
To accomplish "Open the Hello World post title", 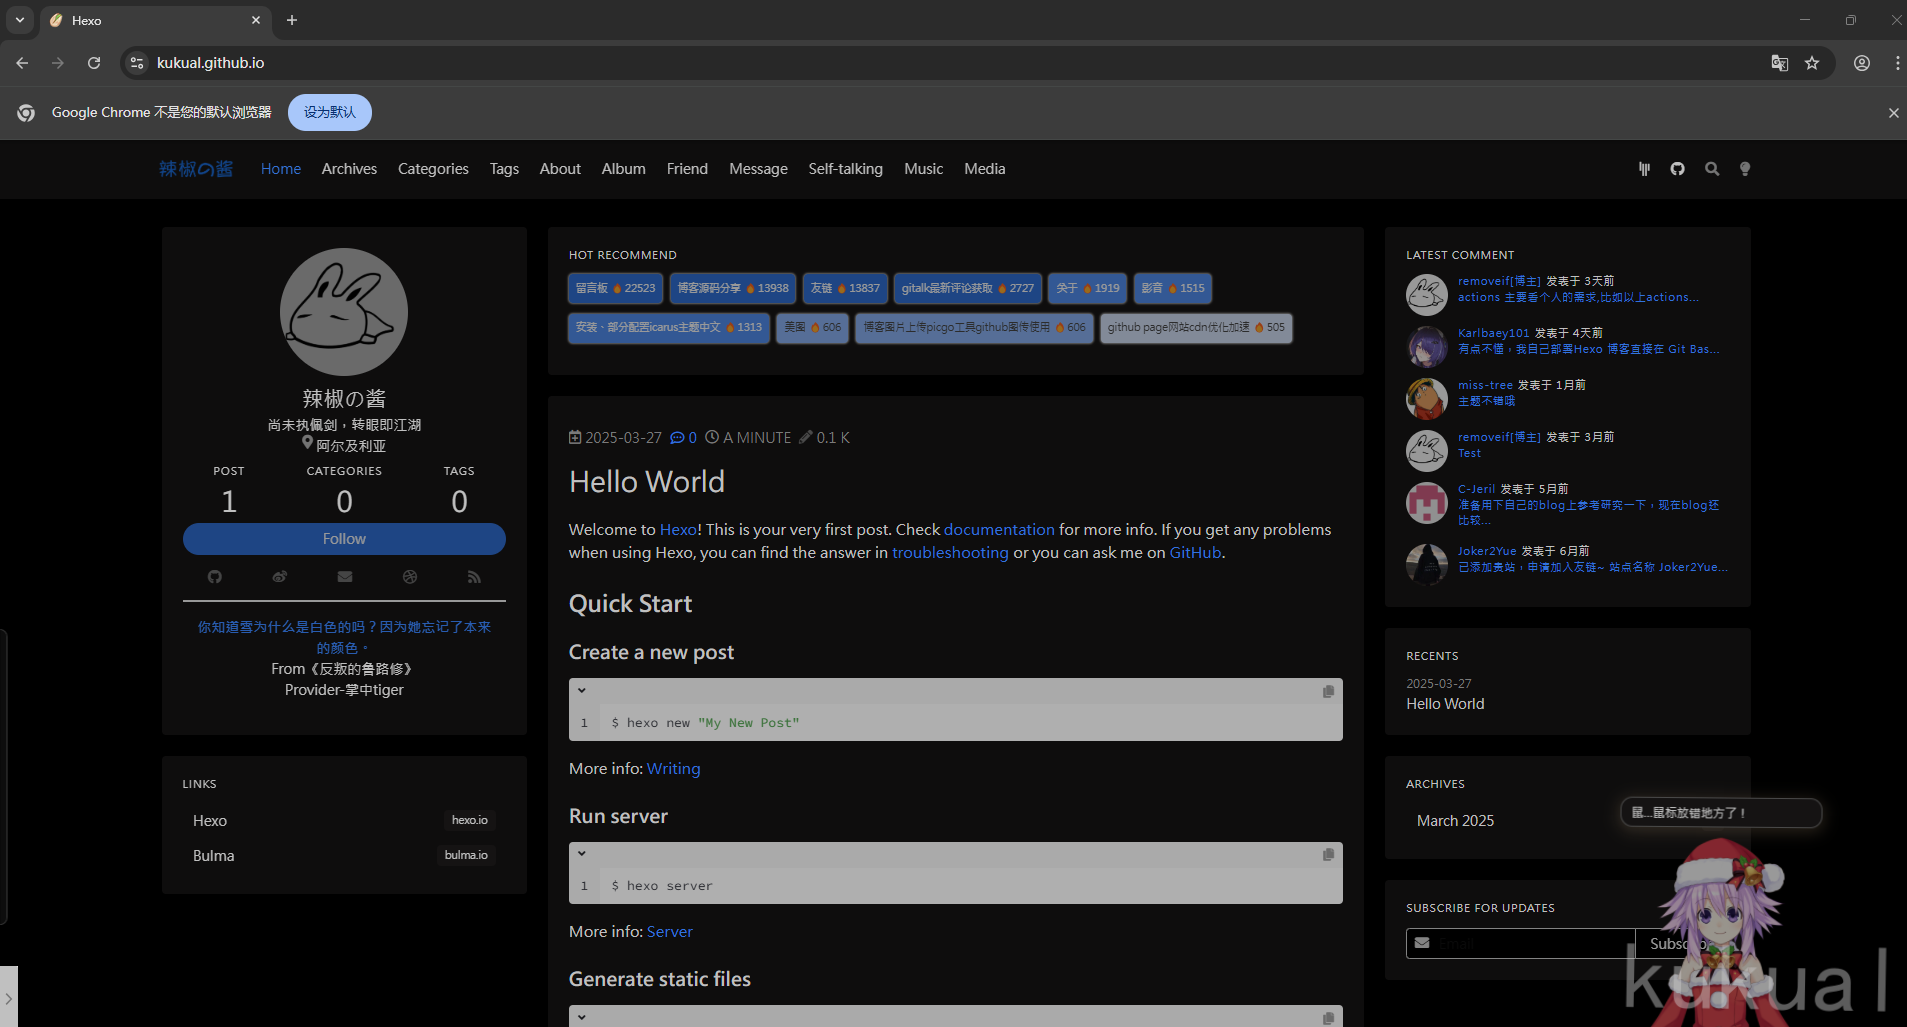I will [647, 482].
